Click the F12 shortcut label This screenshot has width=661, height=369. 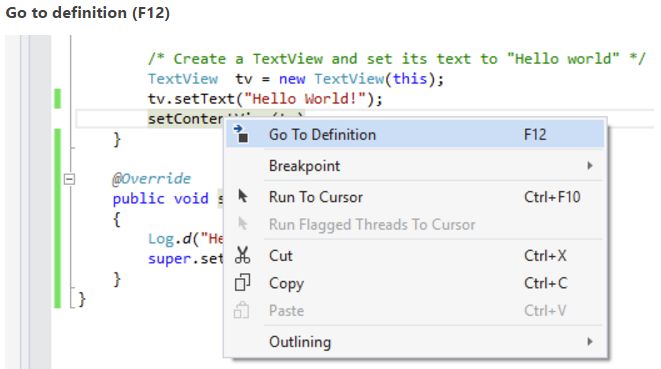pos(535,135)
